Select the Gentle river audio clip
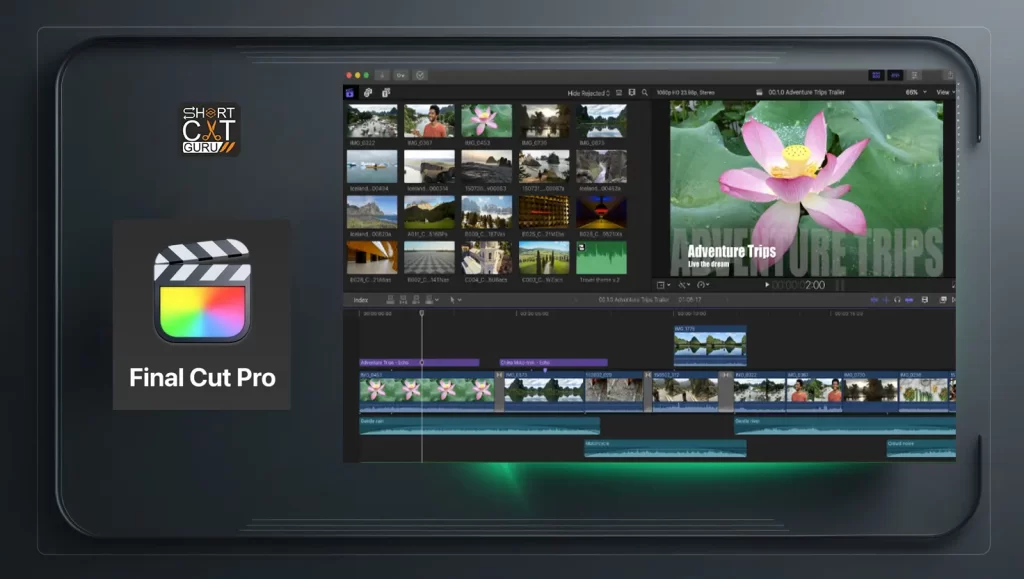This screenshot has height=579, width=1024. coord(845,426)
